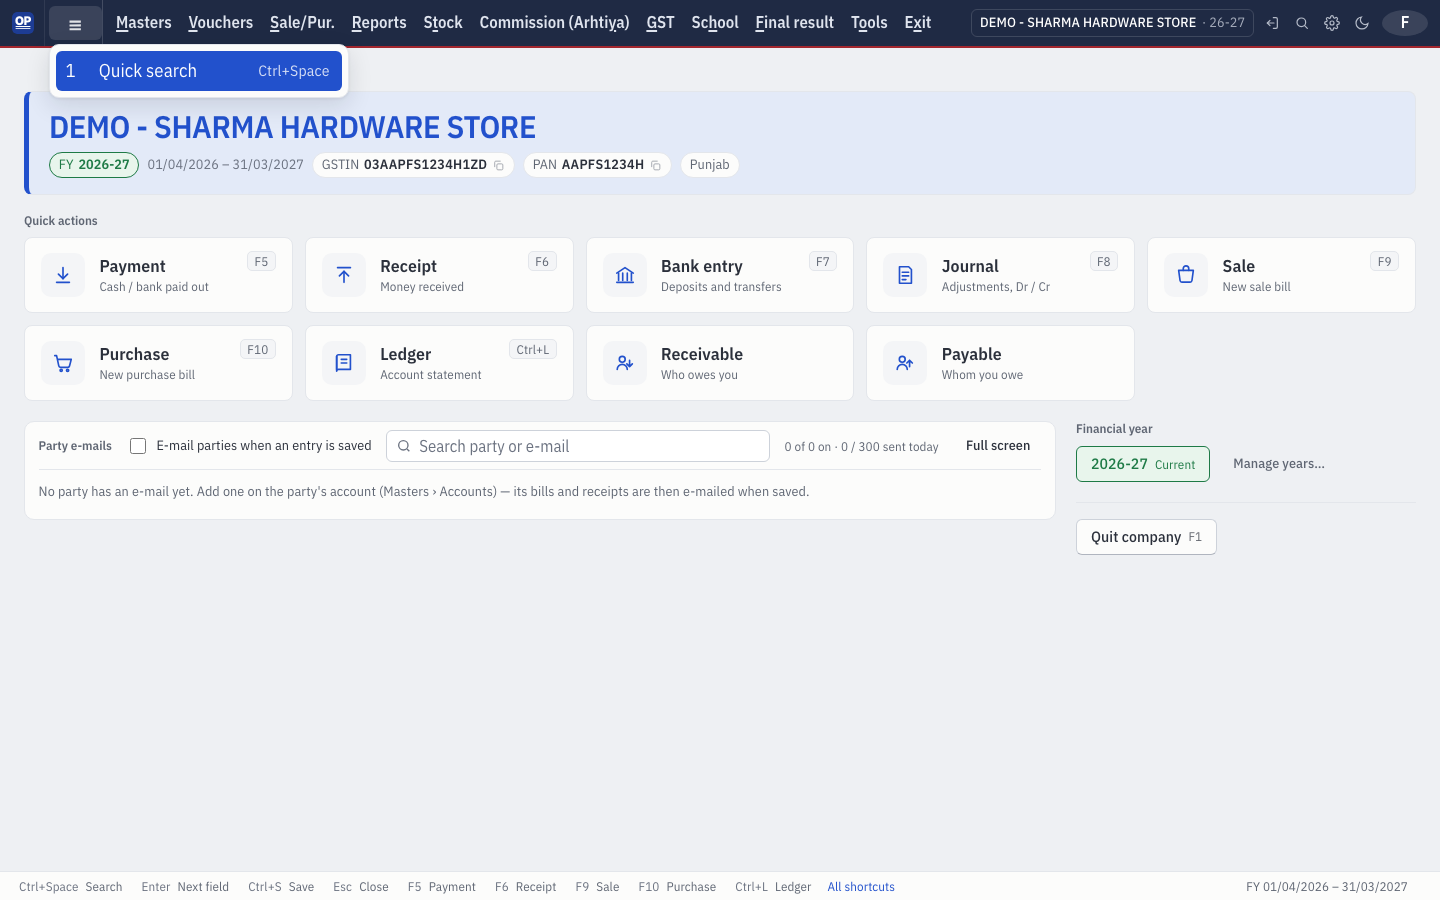Open the Final result menu
The image size is (1440, 900).
point(794,23)
